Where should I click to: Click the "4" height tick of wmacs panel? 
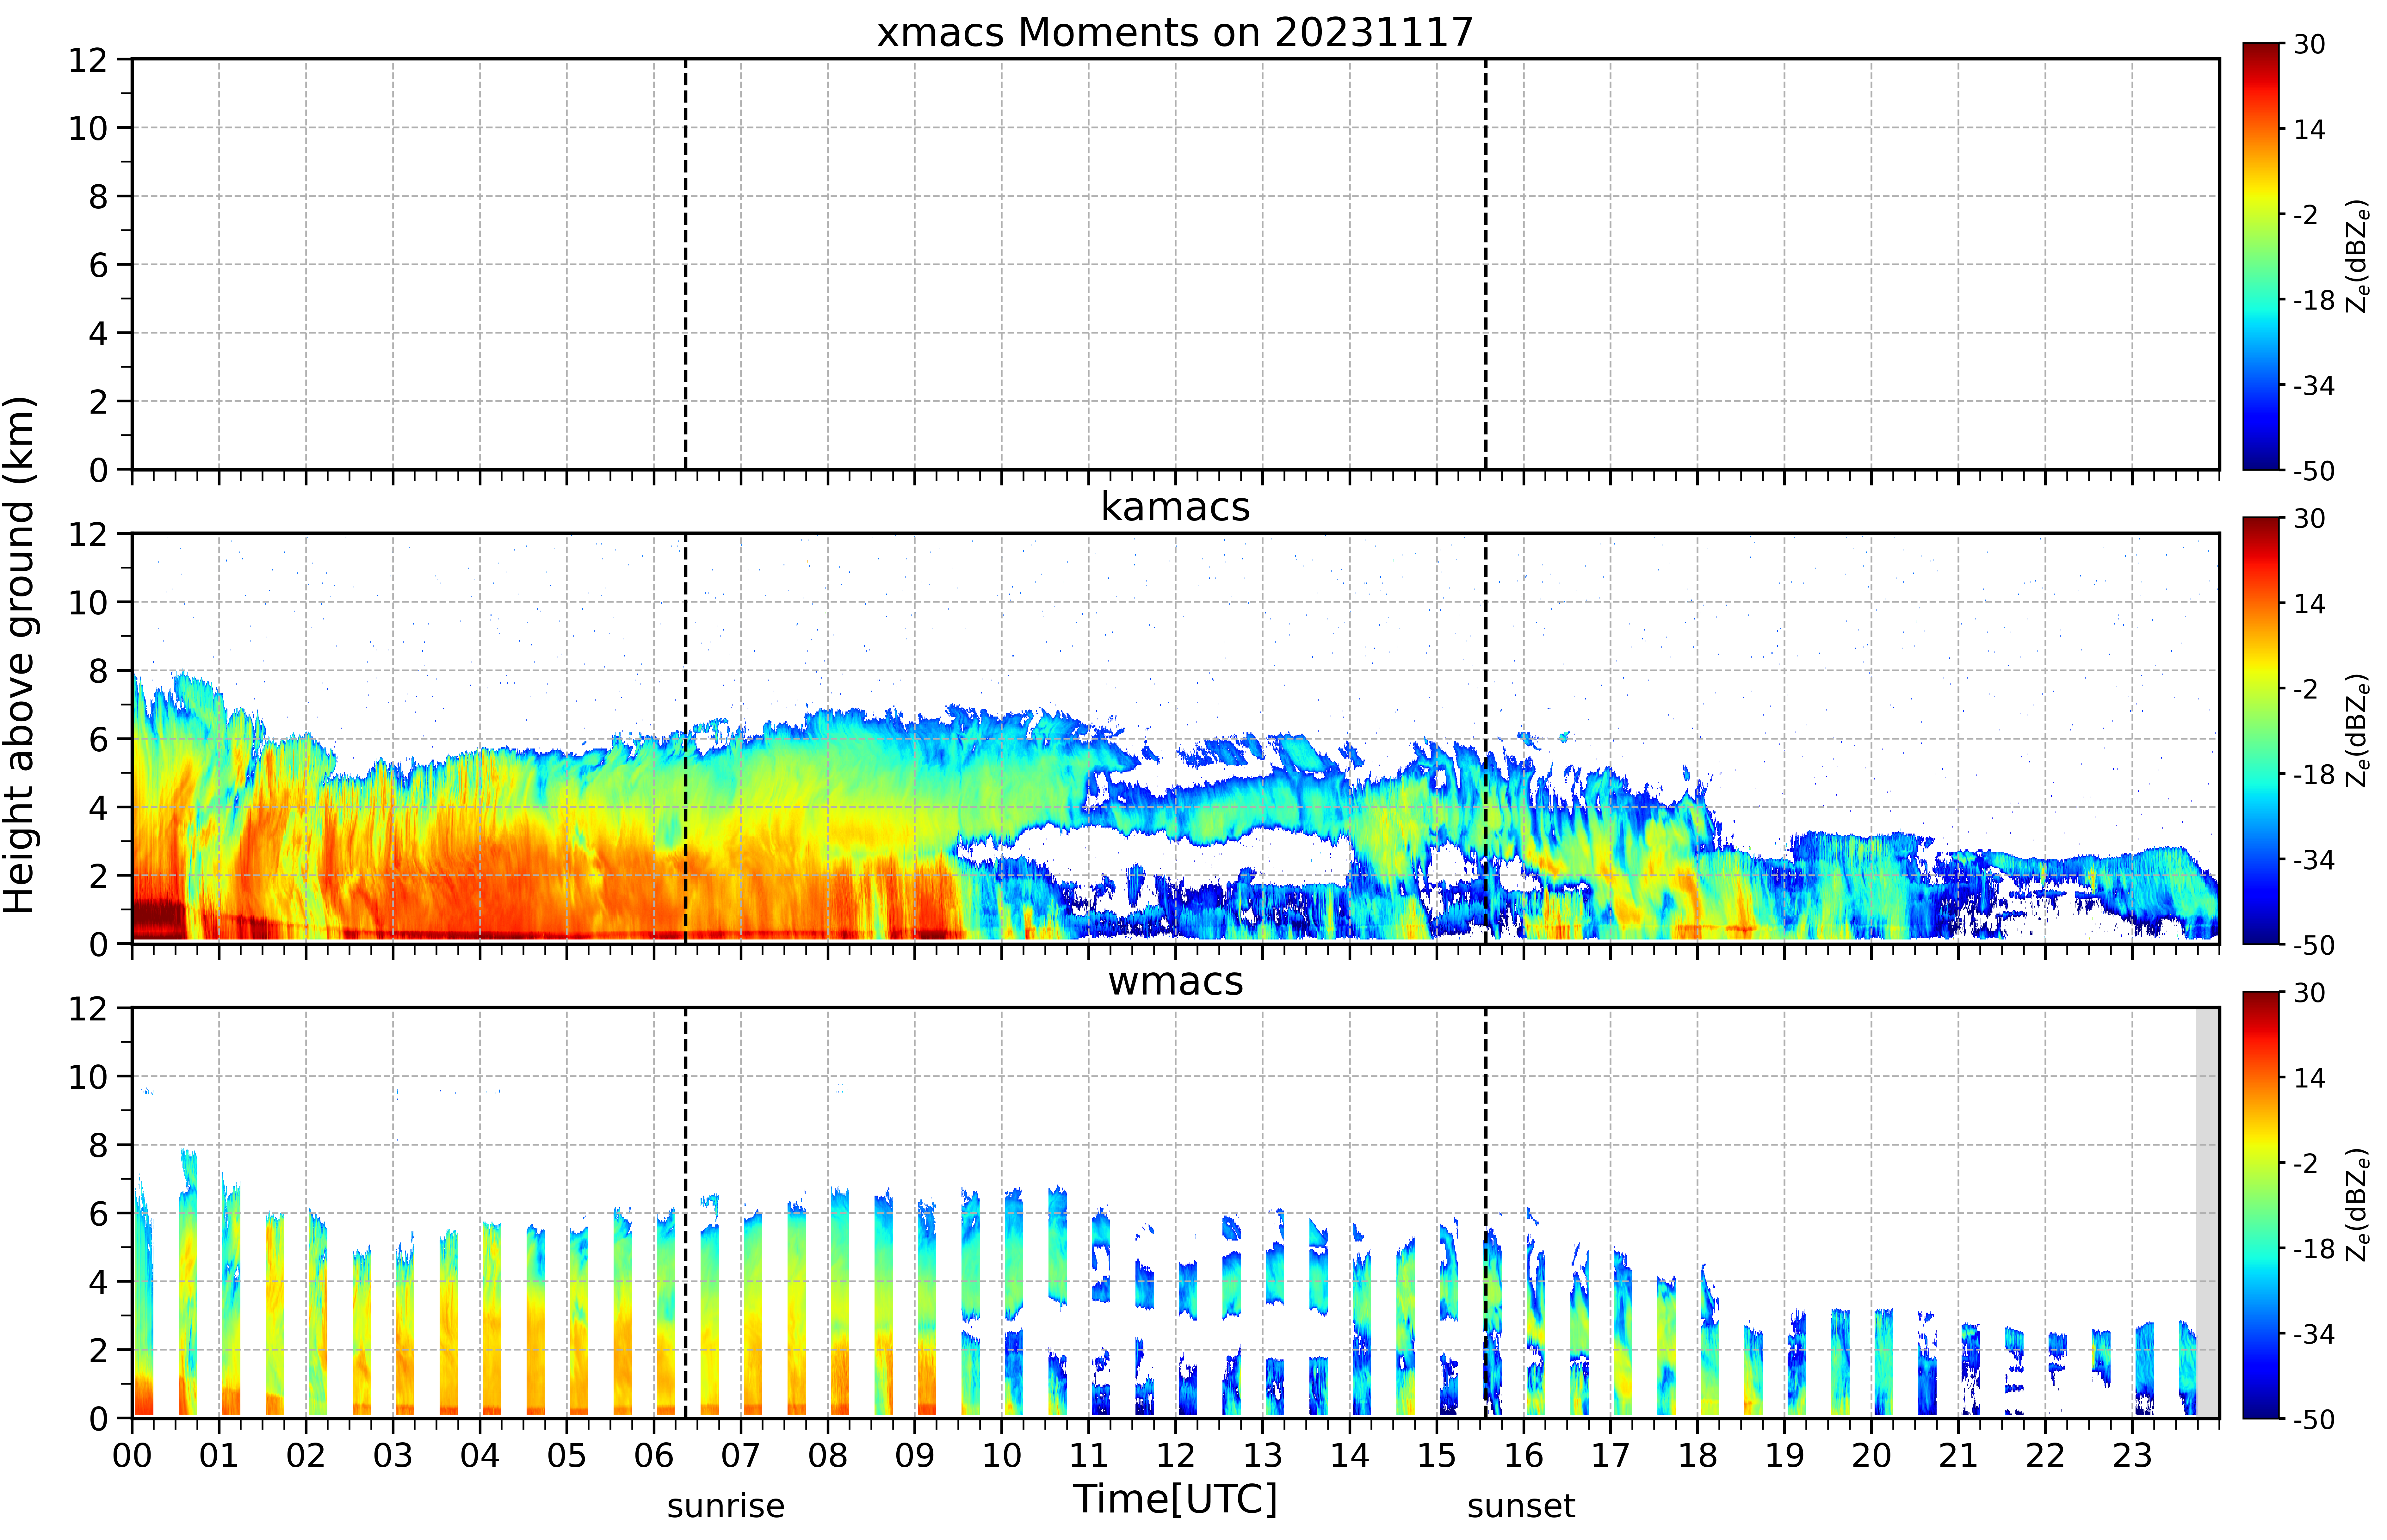point(98,1282)
